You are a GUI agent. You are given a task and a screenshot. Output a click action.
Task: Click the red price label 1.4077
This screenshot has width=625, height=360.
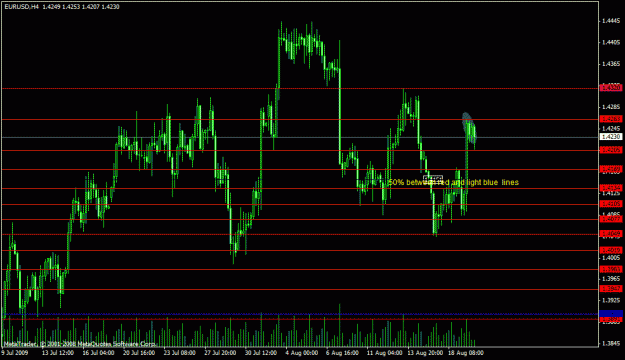[611, 219]
